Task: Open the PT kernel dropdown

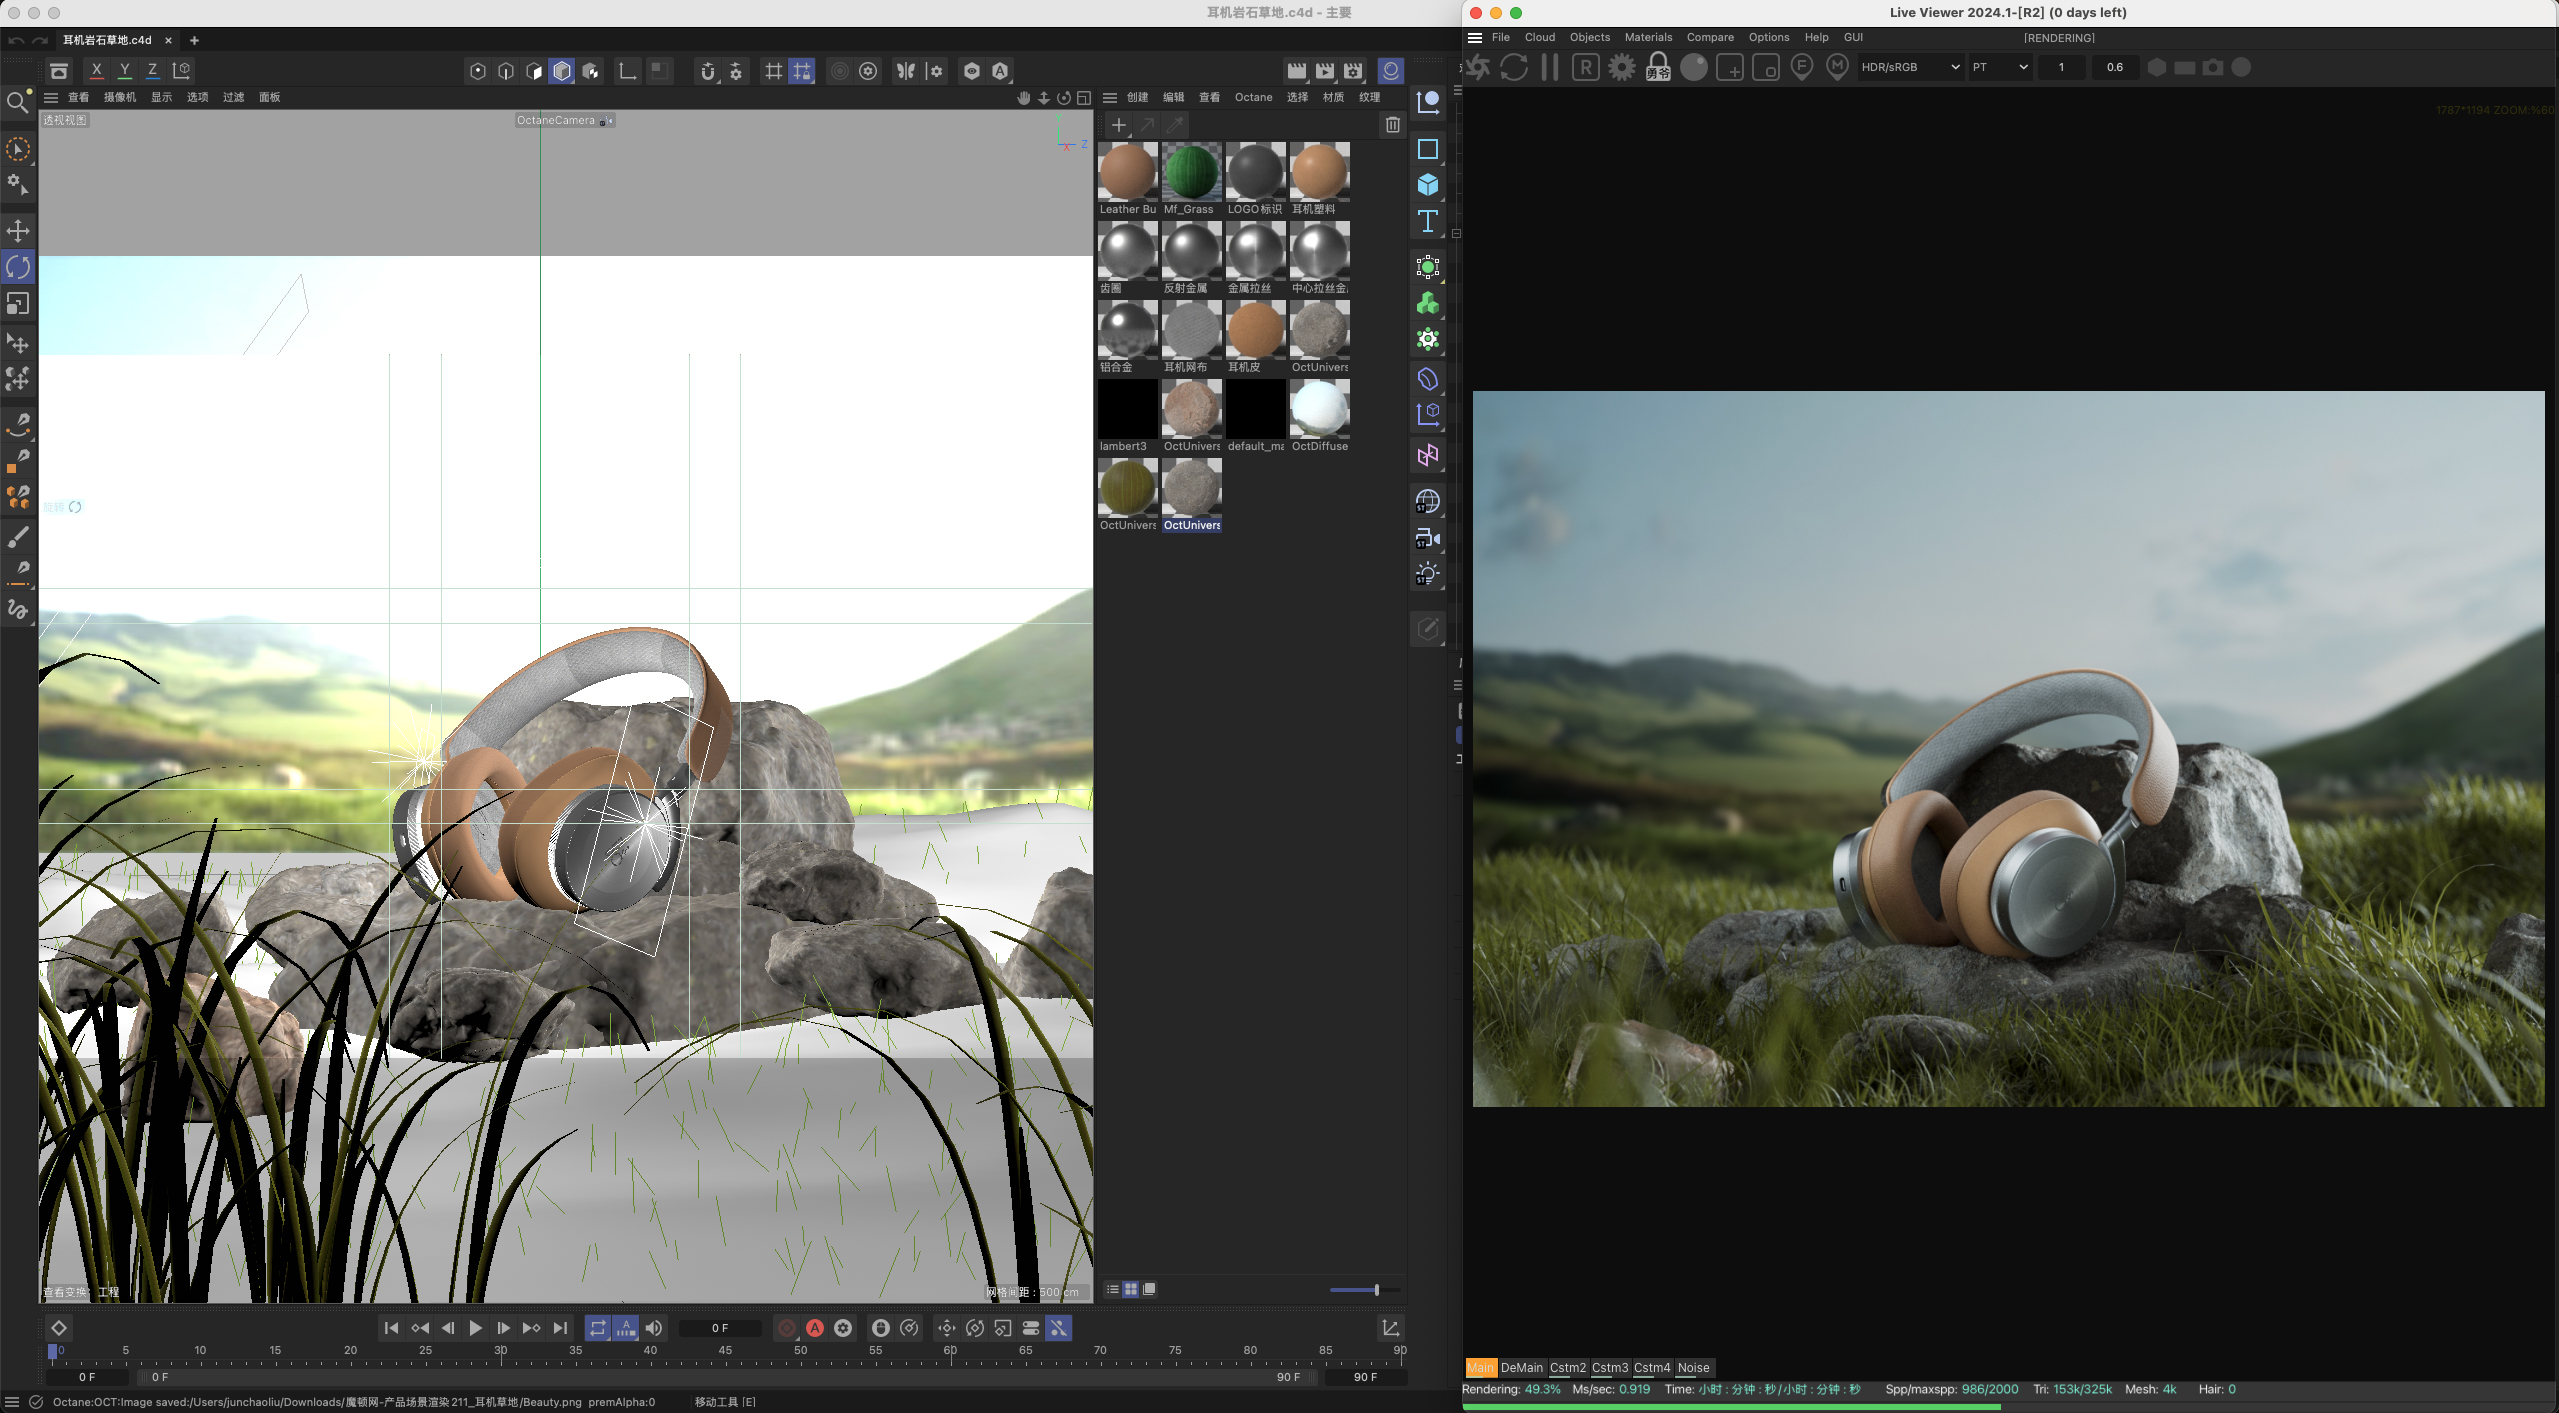Action: coord(2000,68)
